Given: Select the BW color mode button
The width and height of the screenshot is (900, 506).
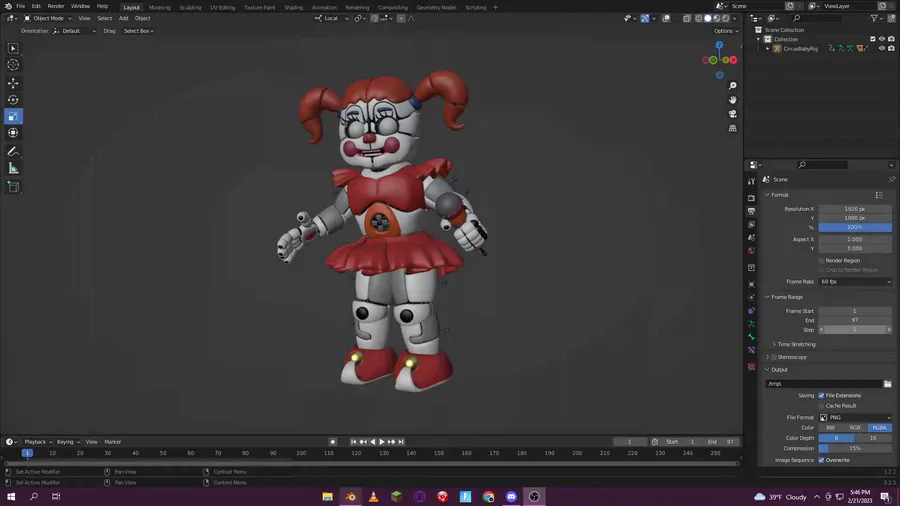Looking at the screenshot, I should pyautogui.click(x=831, y=427).
